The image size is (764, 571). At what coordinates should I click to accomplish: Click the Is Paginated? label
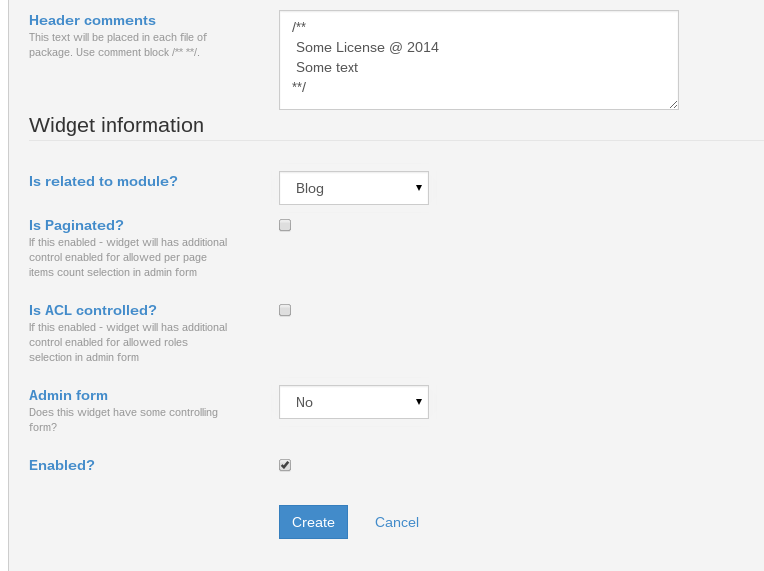click(76, 225)
